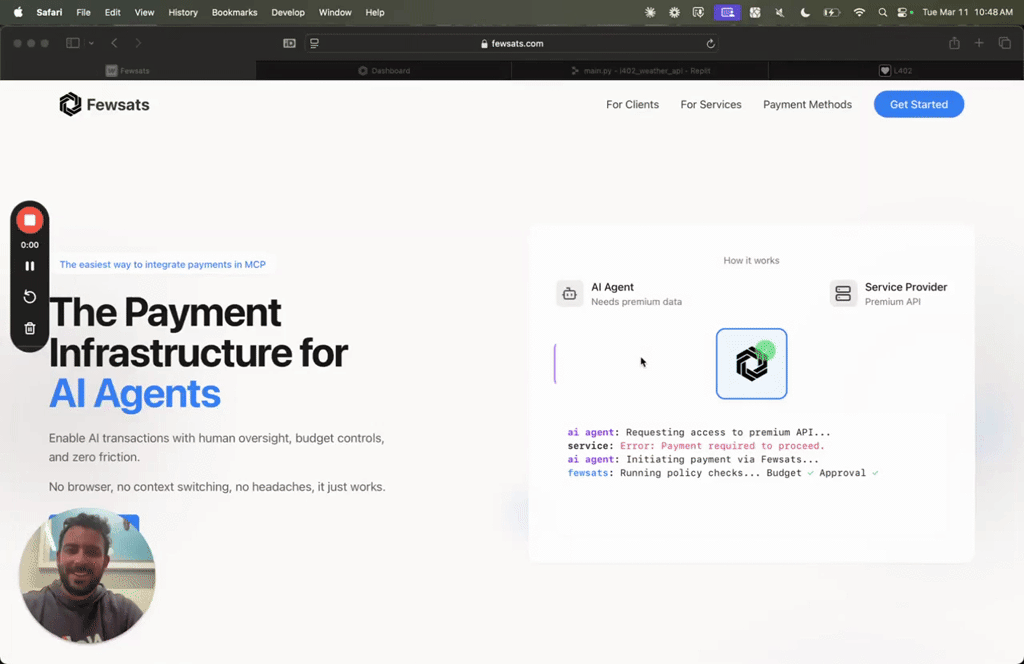Delete the recording with the trash icon
Screen dimensions: 1024x664
(29, 328)
